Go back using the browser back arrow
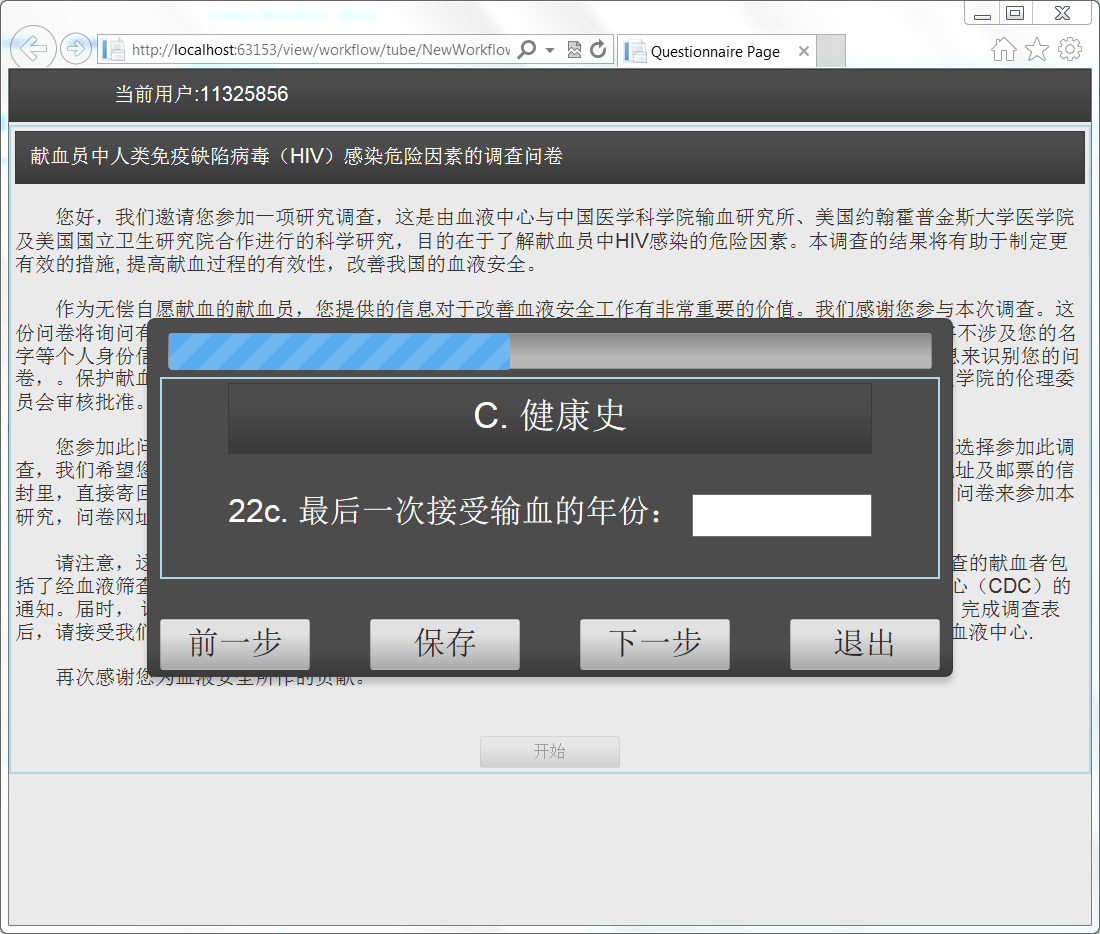The image size is (1100, 934). coord(32,48)
